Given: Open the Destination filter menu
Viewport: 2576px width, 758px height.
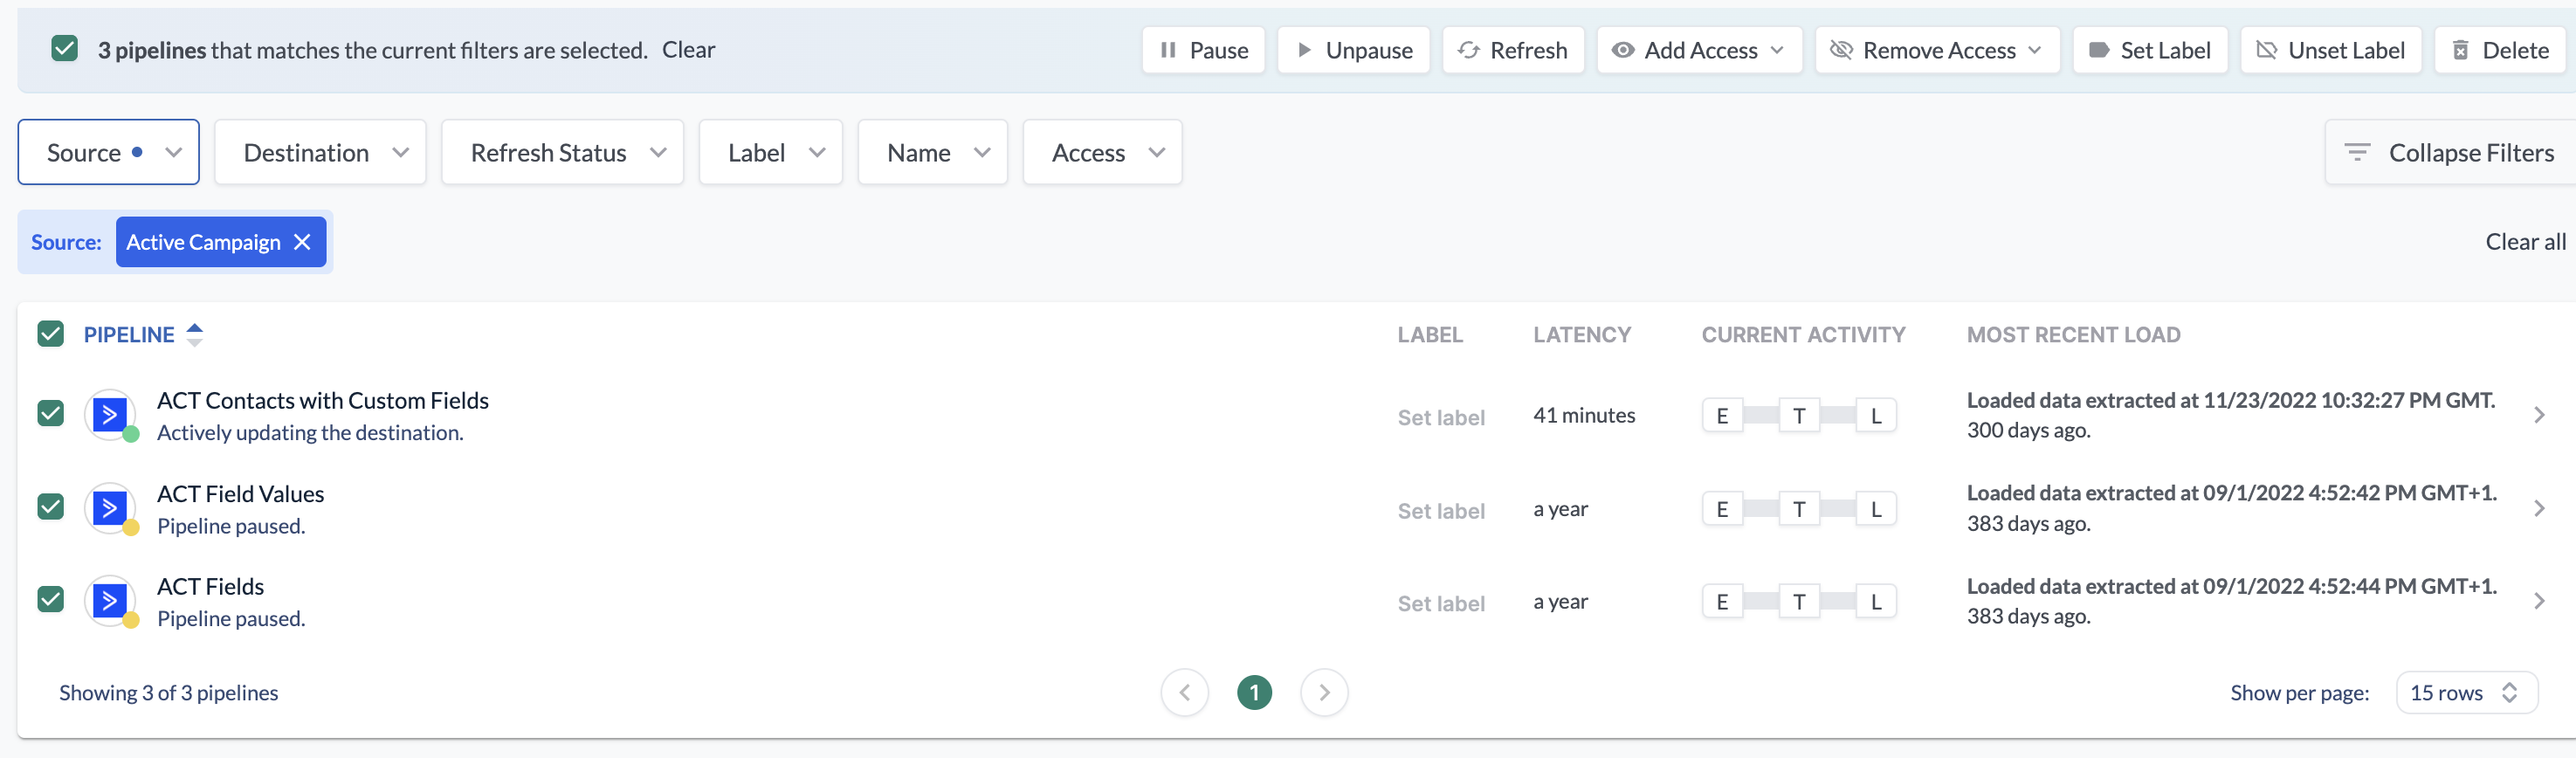Looking at the screenshot, I should click(320, 153).
